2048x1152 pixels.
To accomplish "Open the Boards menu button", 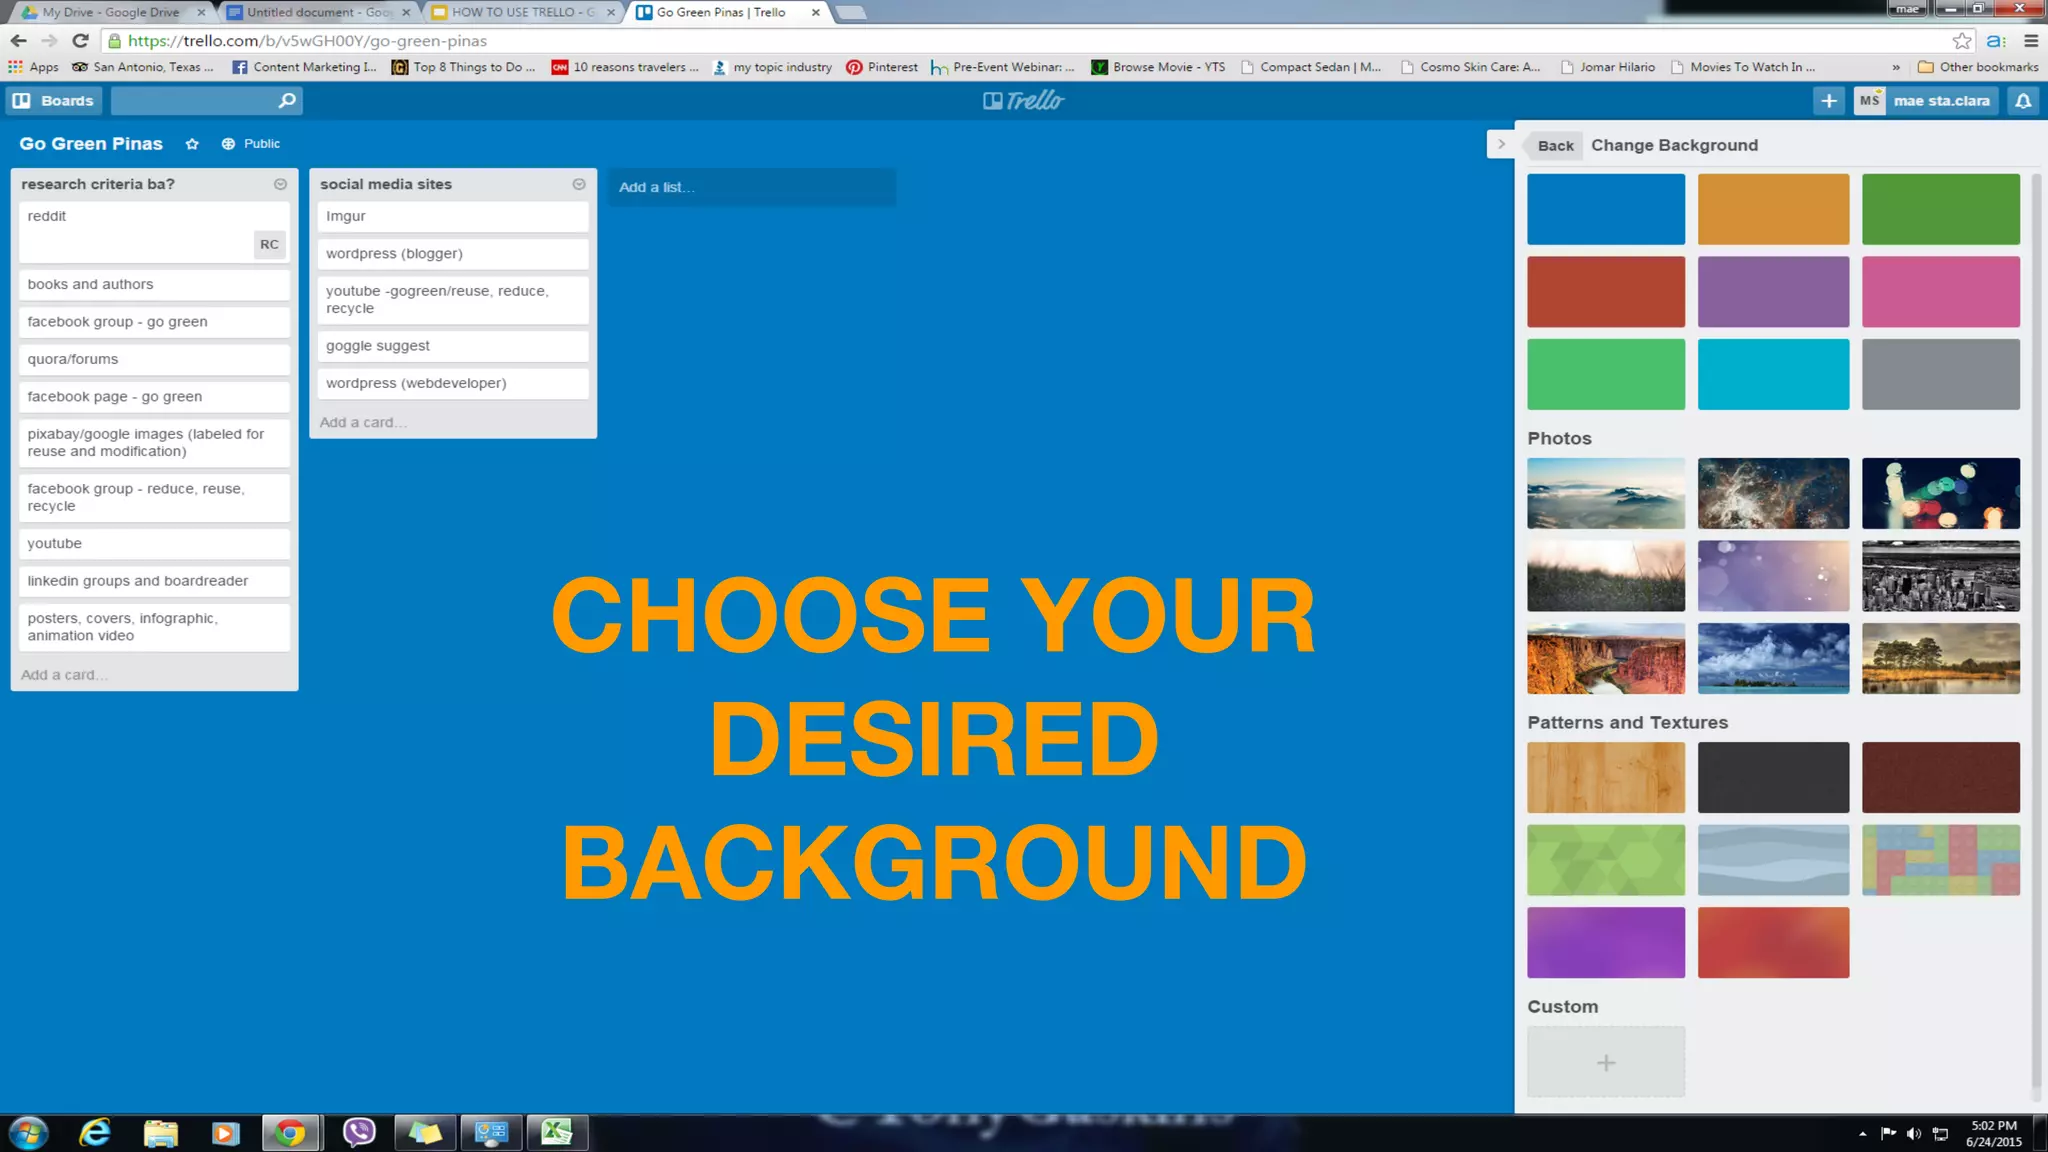I will tap(54, 100).
